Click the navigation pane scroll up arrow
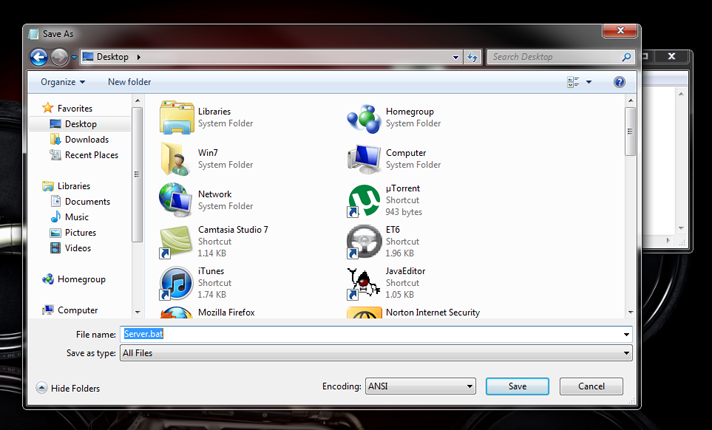The image size is (712, 430). pos(138,100)
